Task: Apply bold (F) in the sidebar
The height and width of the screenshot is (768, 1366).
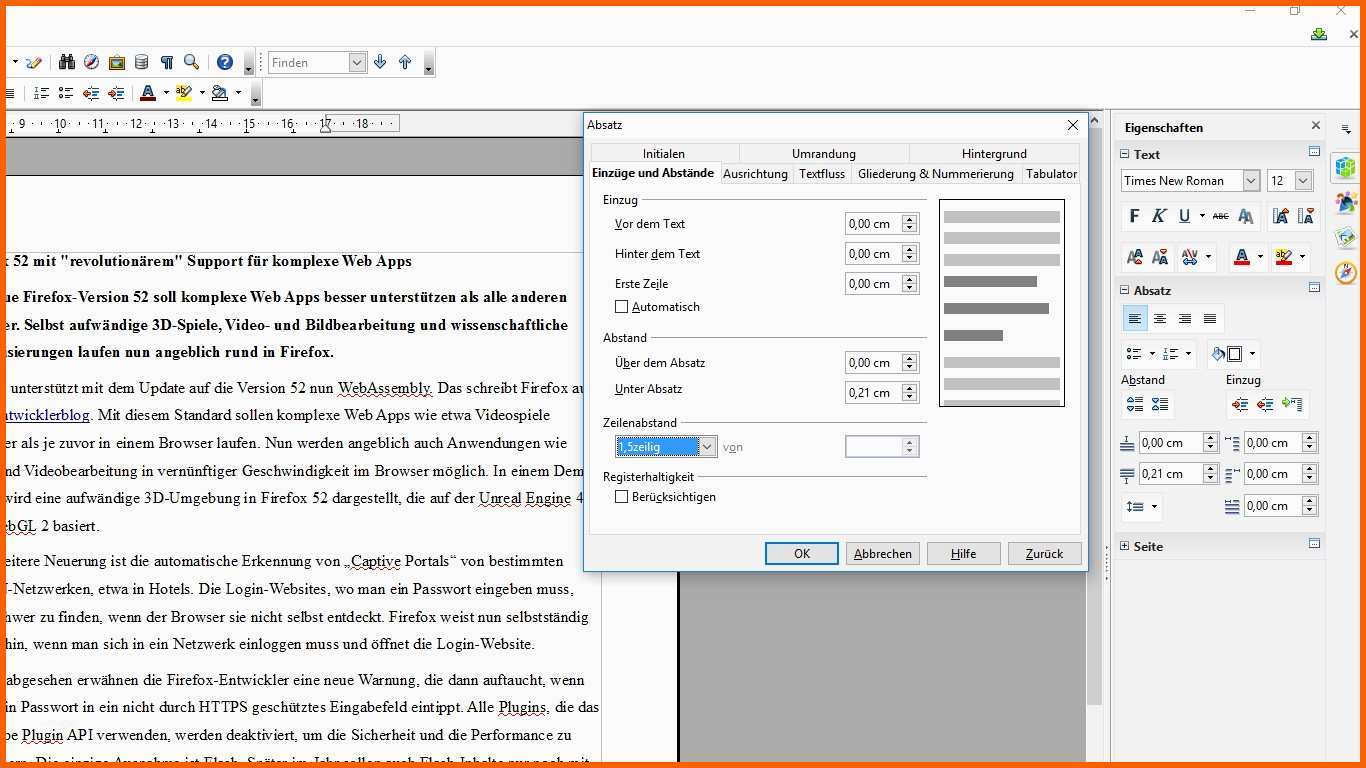Action: [x=1134, y=216]
